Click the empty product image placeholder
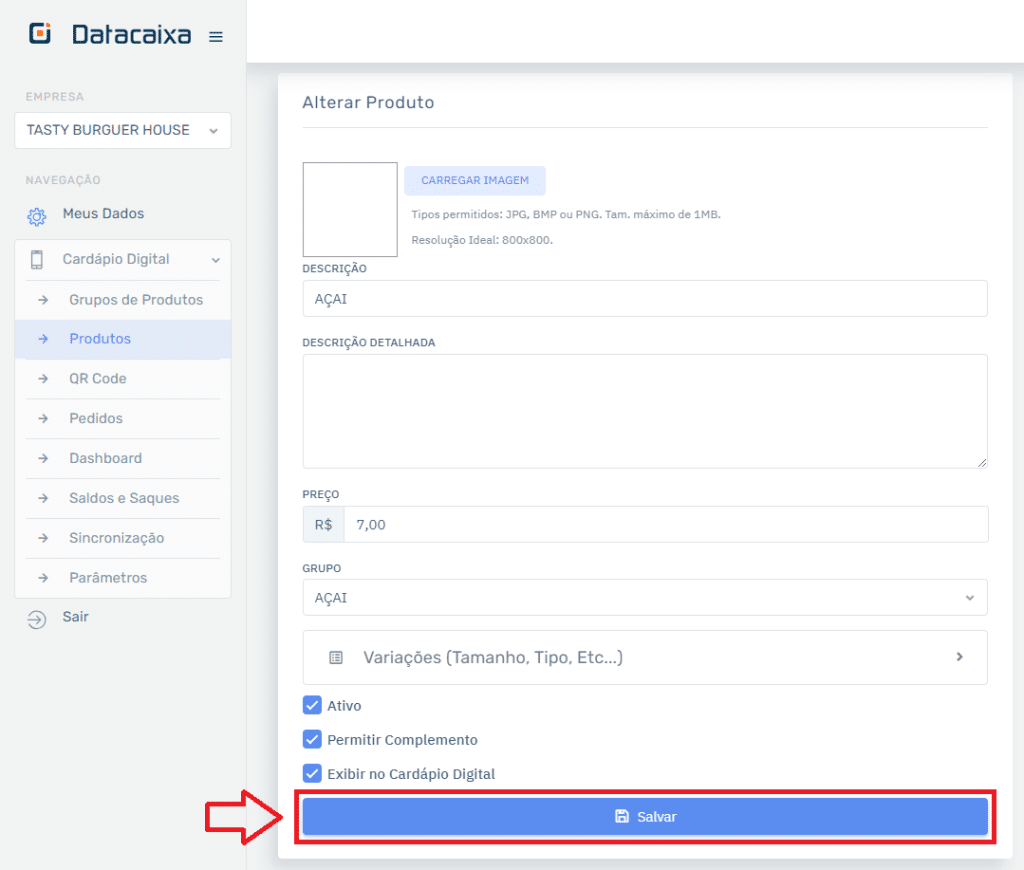The image size is (1024, 870). coord(350,210)
